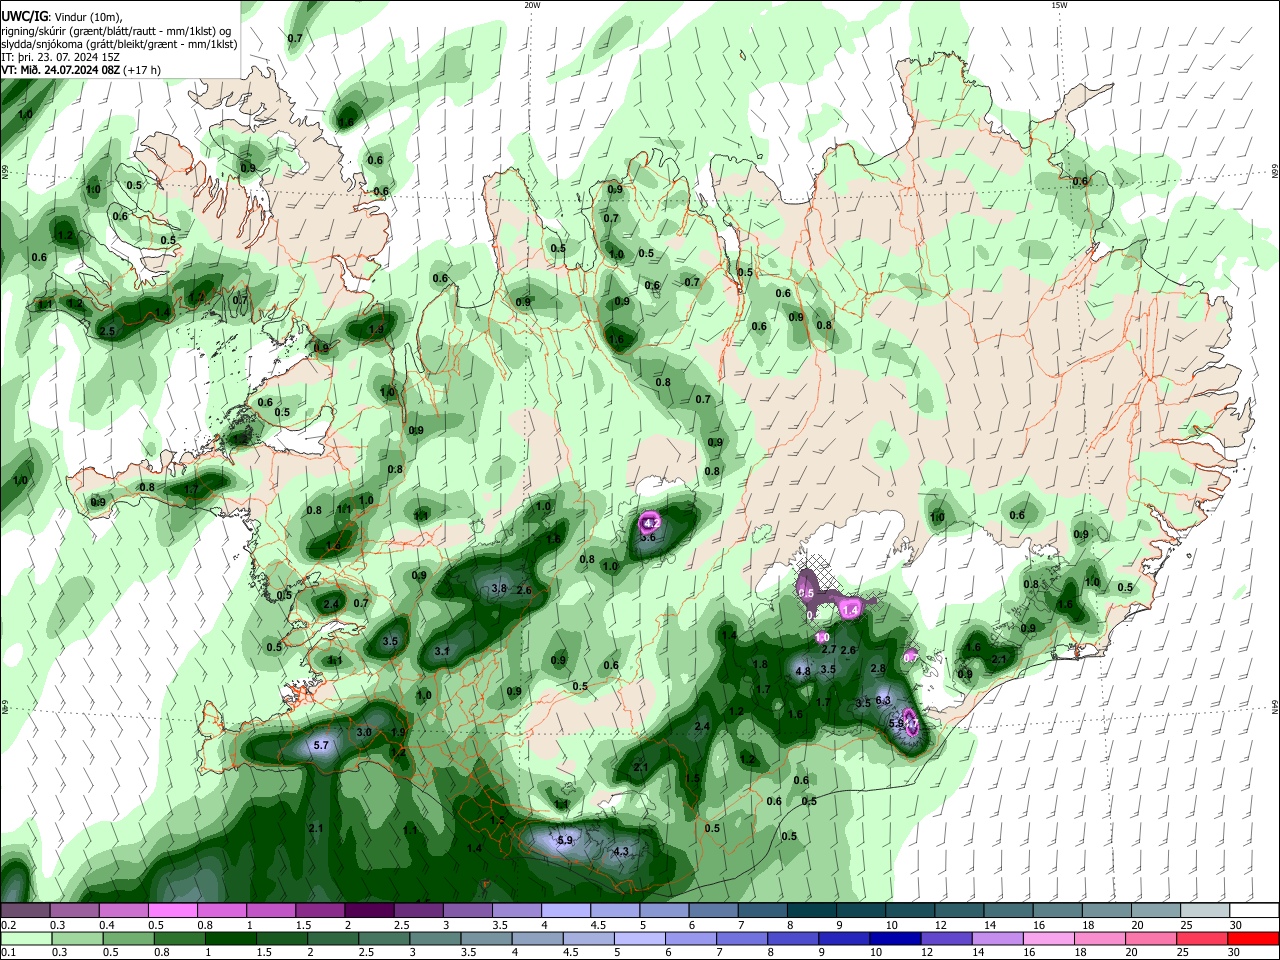This screenshot has height=960, width=1280.
Task: Click the pink-circled 4.2 snowfall value
Action: [x=651, y=522]
